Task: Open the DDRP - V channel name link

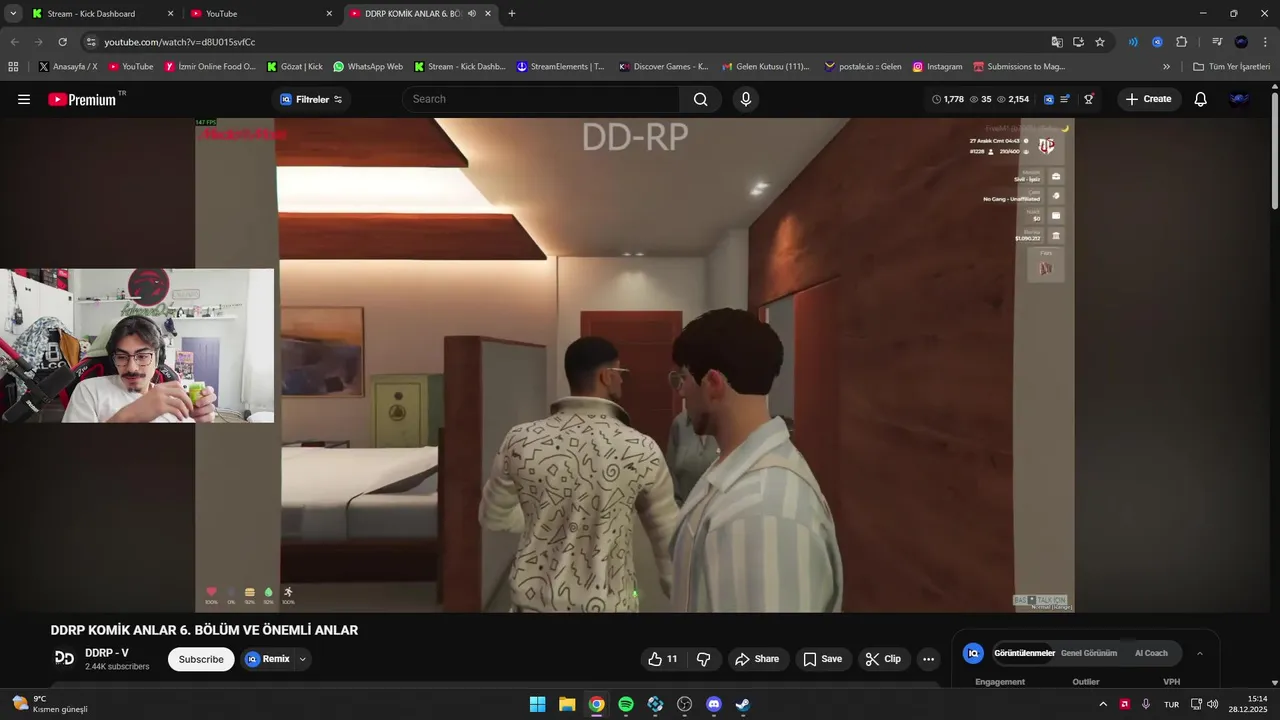Action: pos(107,653)
